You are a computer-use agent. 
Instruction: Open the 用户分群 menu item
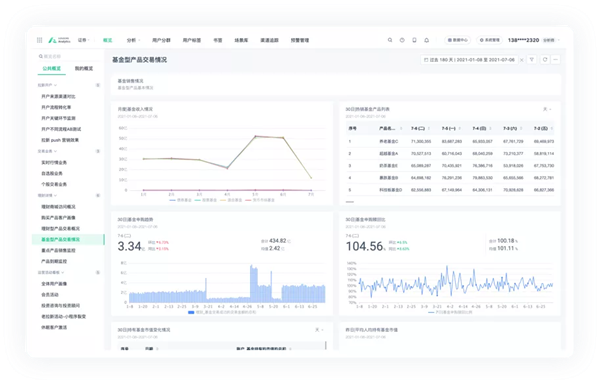(x=161, y=40)
